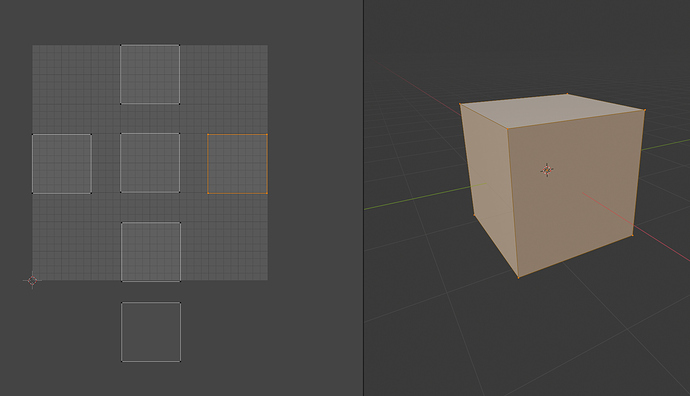Select the cube's left side face
This screenshot has height=396, width=690.
[x=488, y=185]
